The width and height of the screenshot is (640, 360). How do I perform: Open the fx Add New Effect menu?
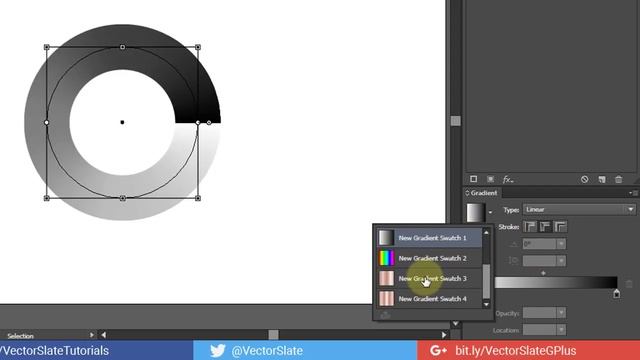(x=508, y=179)
